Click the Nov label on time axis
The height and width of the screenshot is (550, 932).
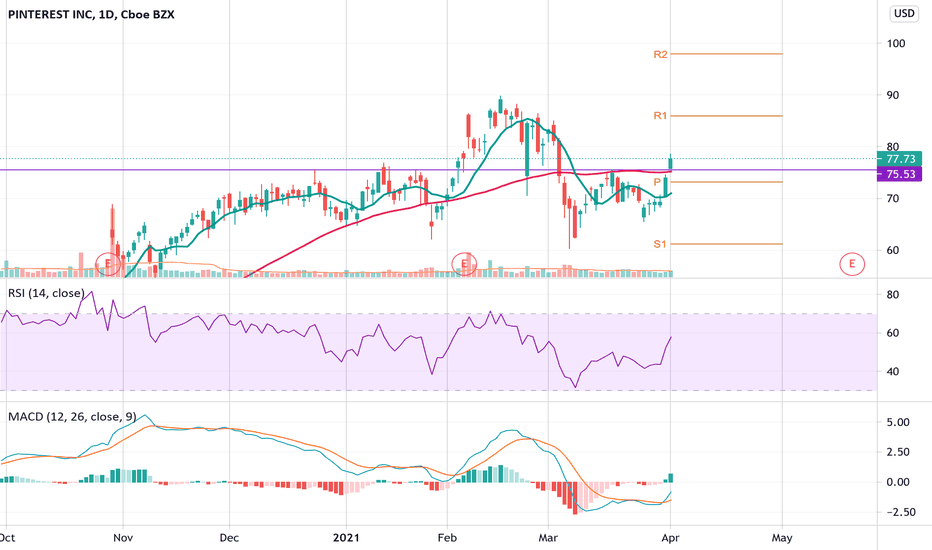click(123, 538)
